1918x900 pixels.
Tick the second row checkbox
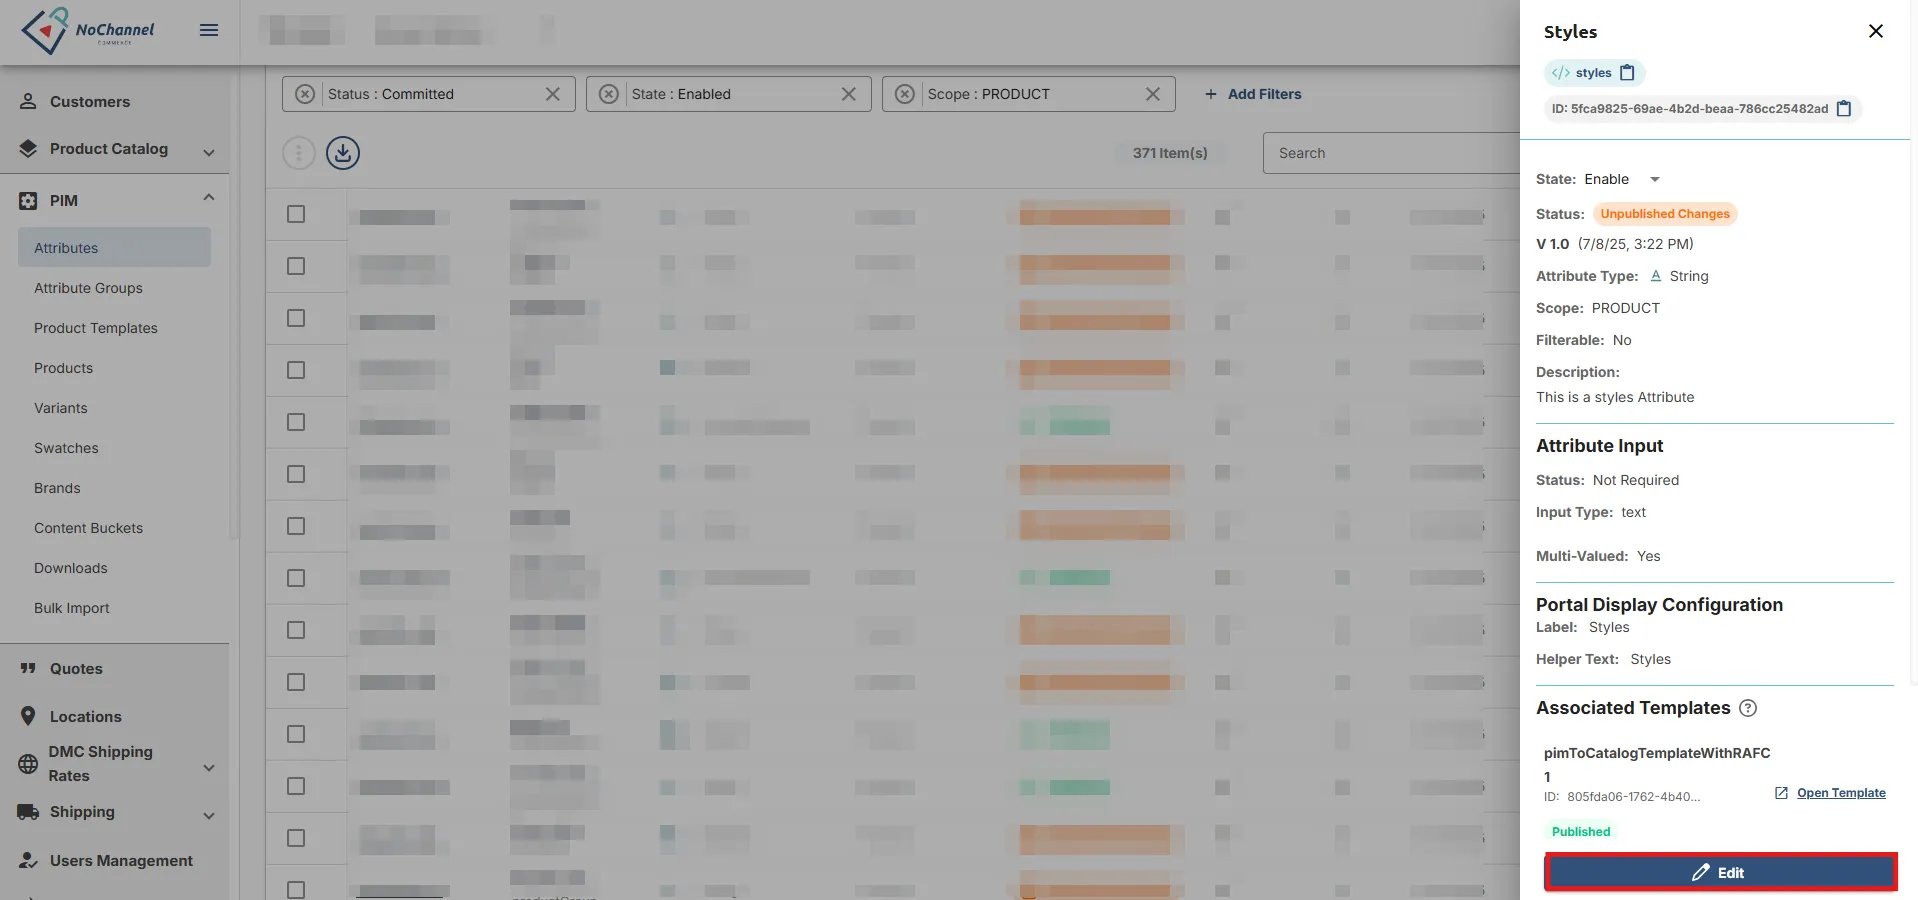click(296, 266)
